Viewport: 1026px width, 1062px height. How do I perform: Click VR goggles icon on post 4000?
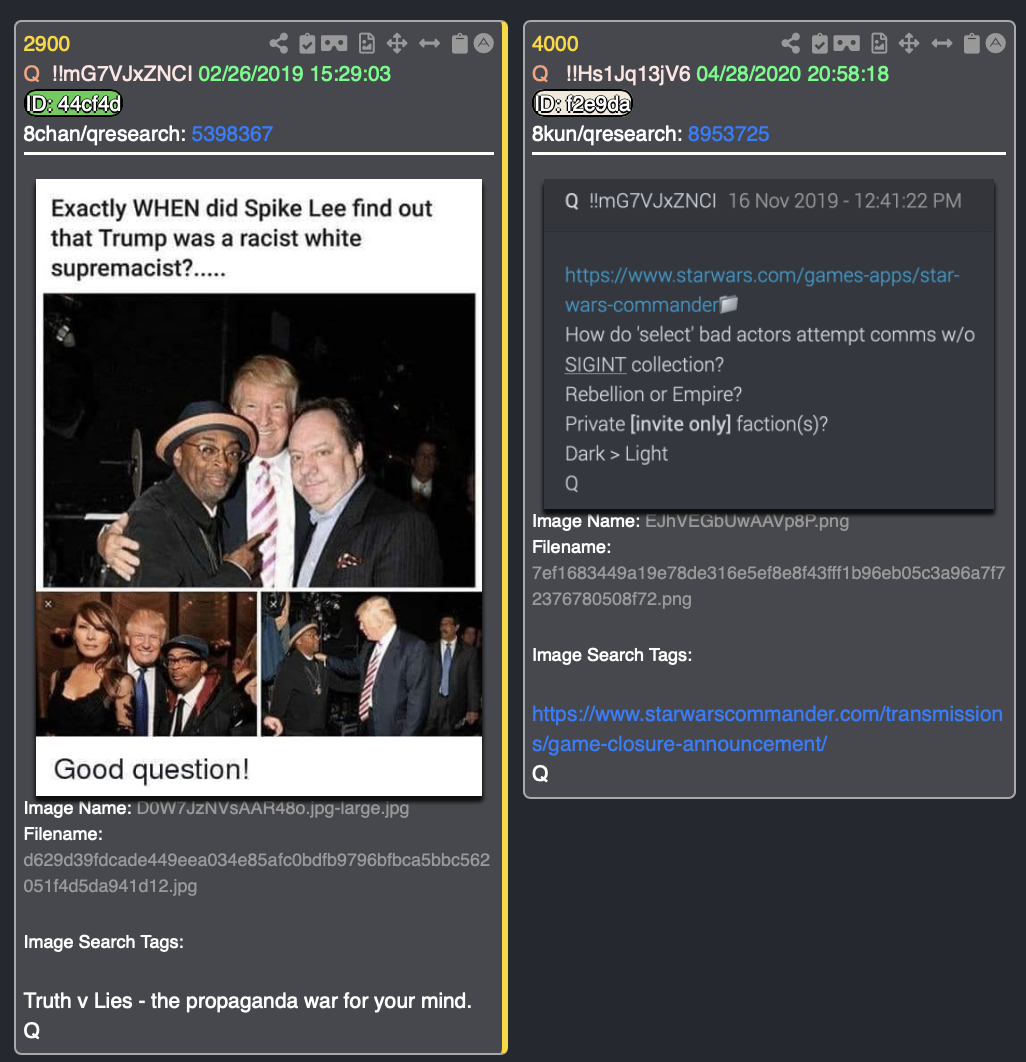(846, 44)
